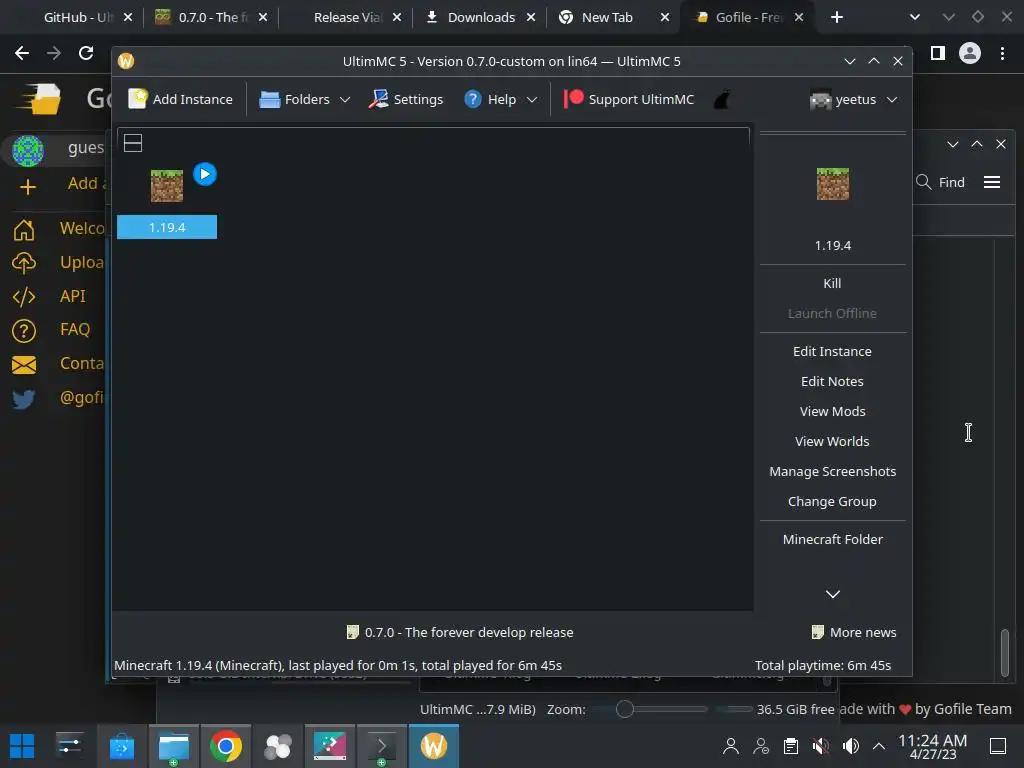Click the Gofile Add plus icon
The image size is (1024, 768).
[27, 187]
